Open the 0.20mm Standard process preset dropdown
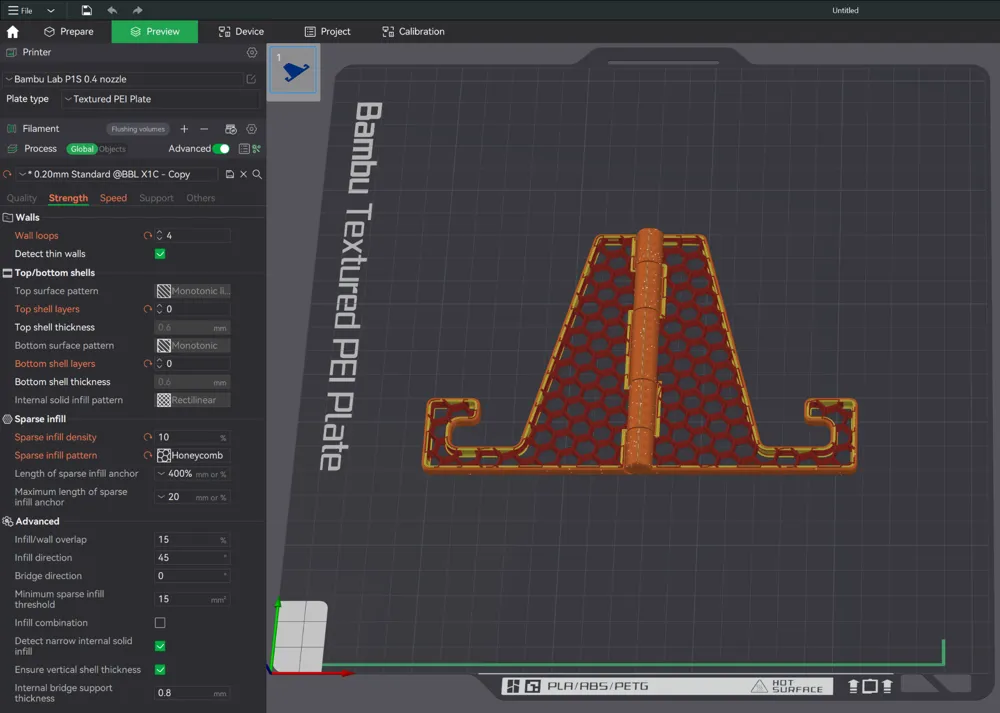Viewport: 1000px width, 713px height. tap(117, 174)
